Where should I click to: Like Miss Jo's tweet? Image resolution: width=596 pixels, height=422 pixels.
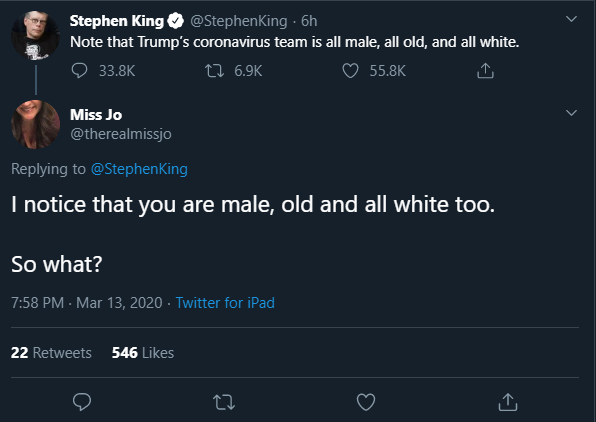(x=366, y=402)
